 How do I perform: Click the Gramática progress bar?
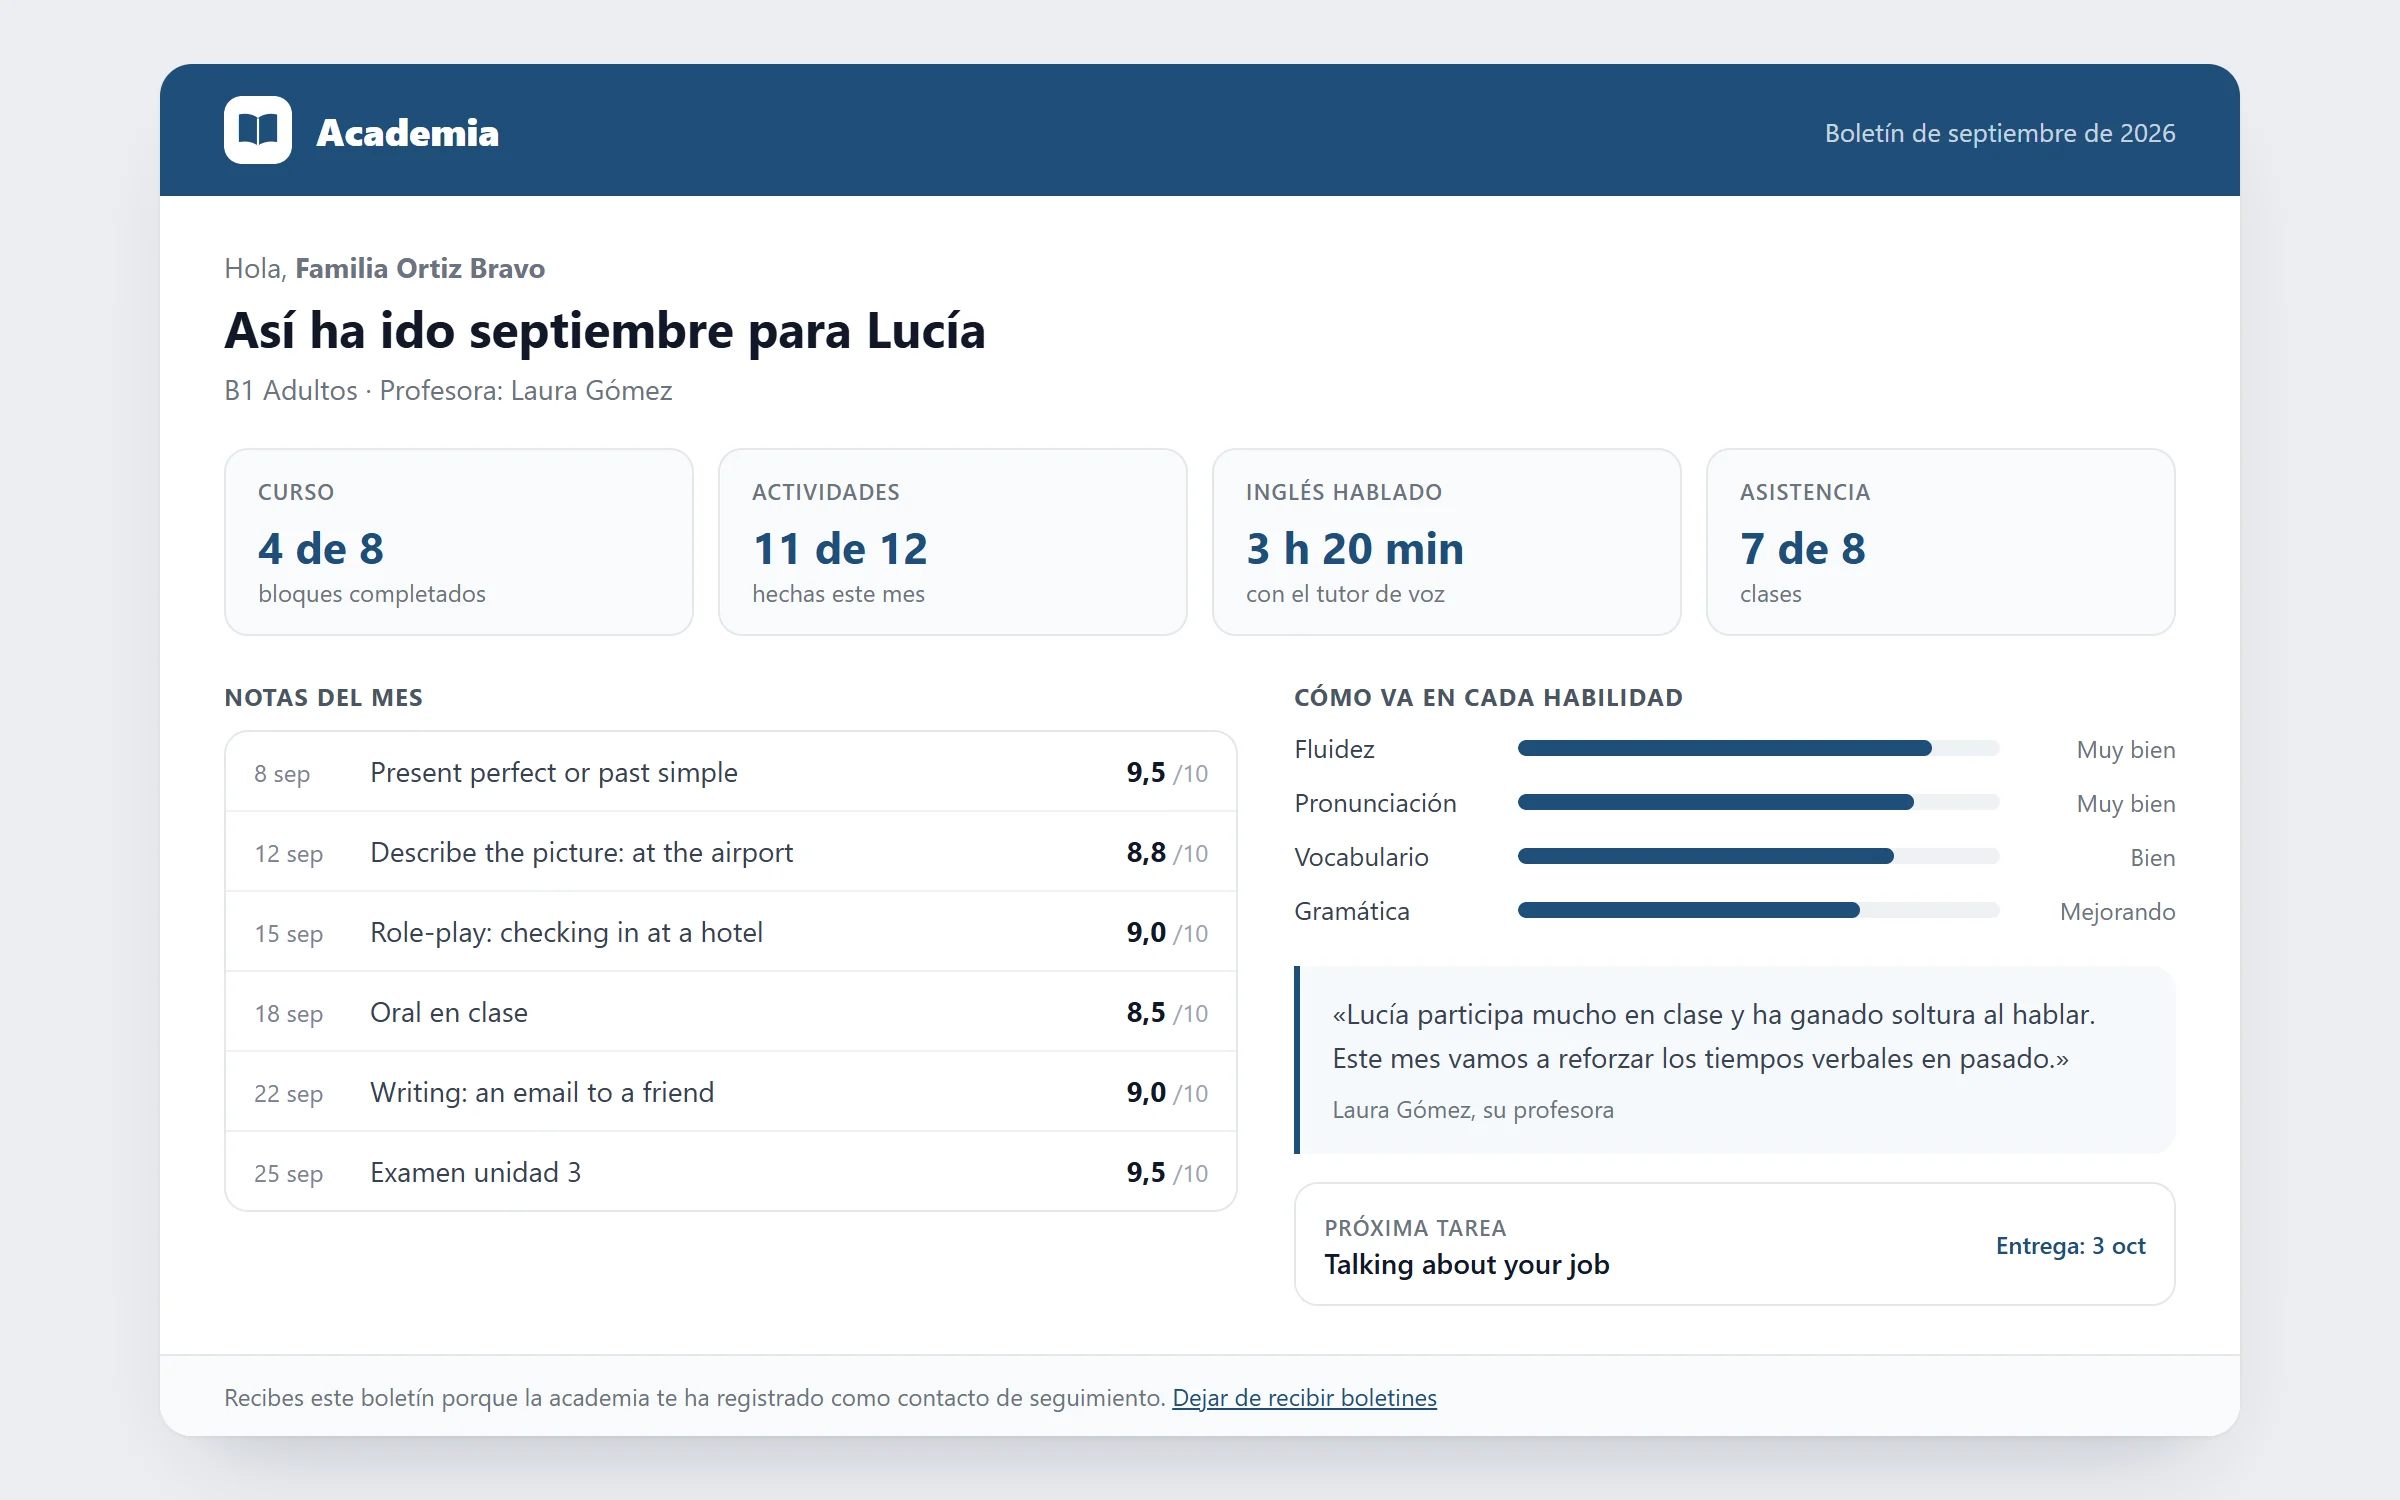[1758, 910]
